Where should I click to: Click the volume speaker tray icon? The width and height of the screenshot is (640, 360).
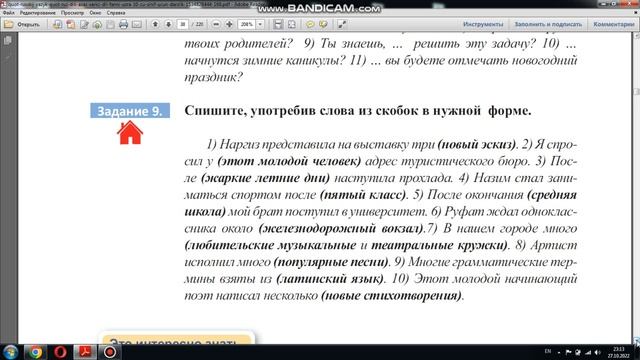click(x=598, y=352)
